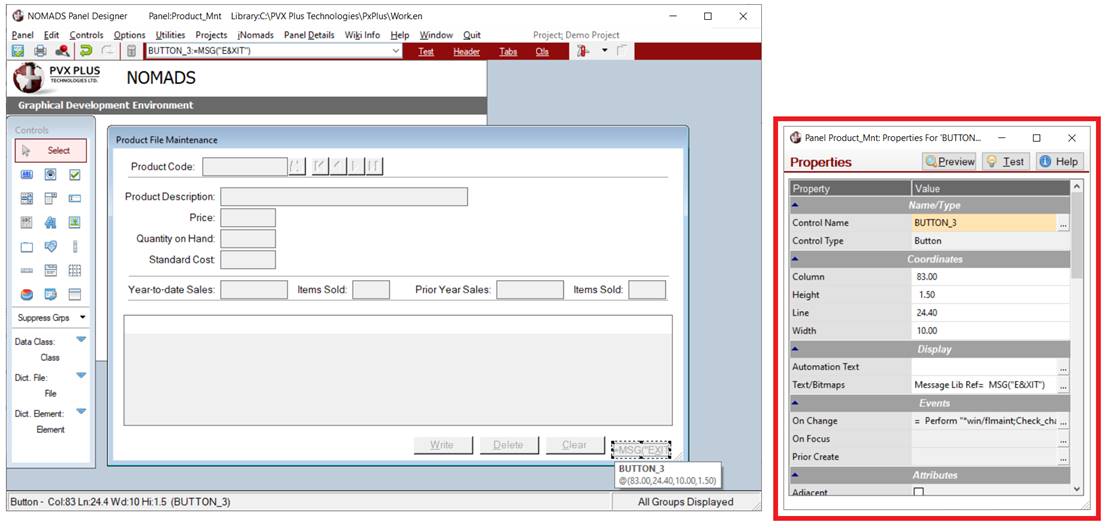Click the Header link in red toolbar

coord(466,51)
